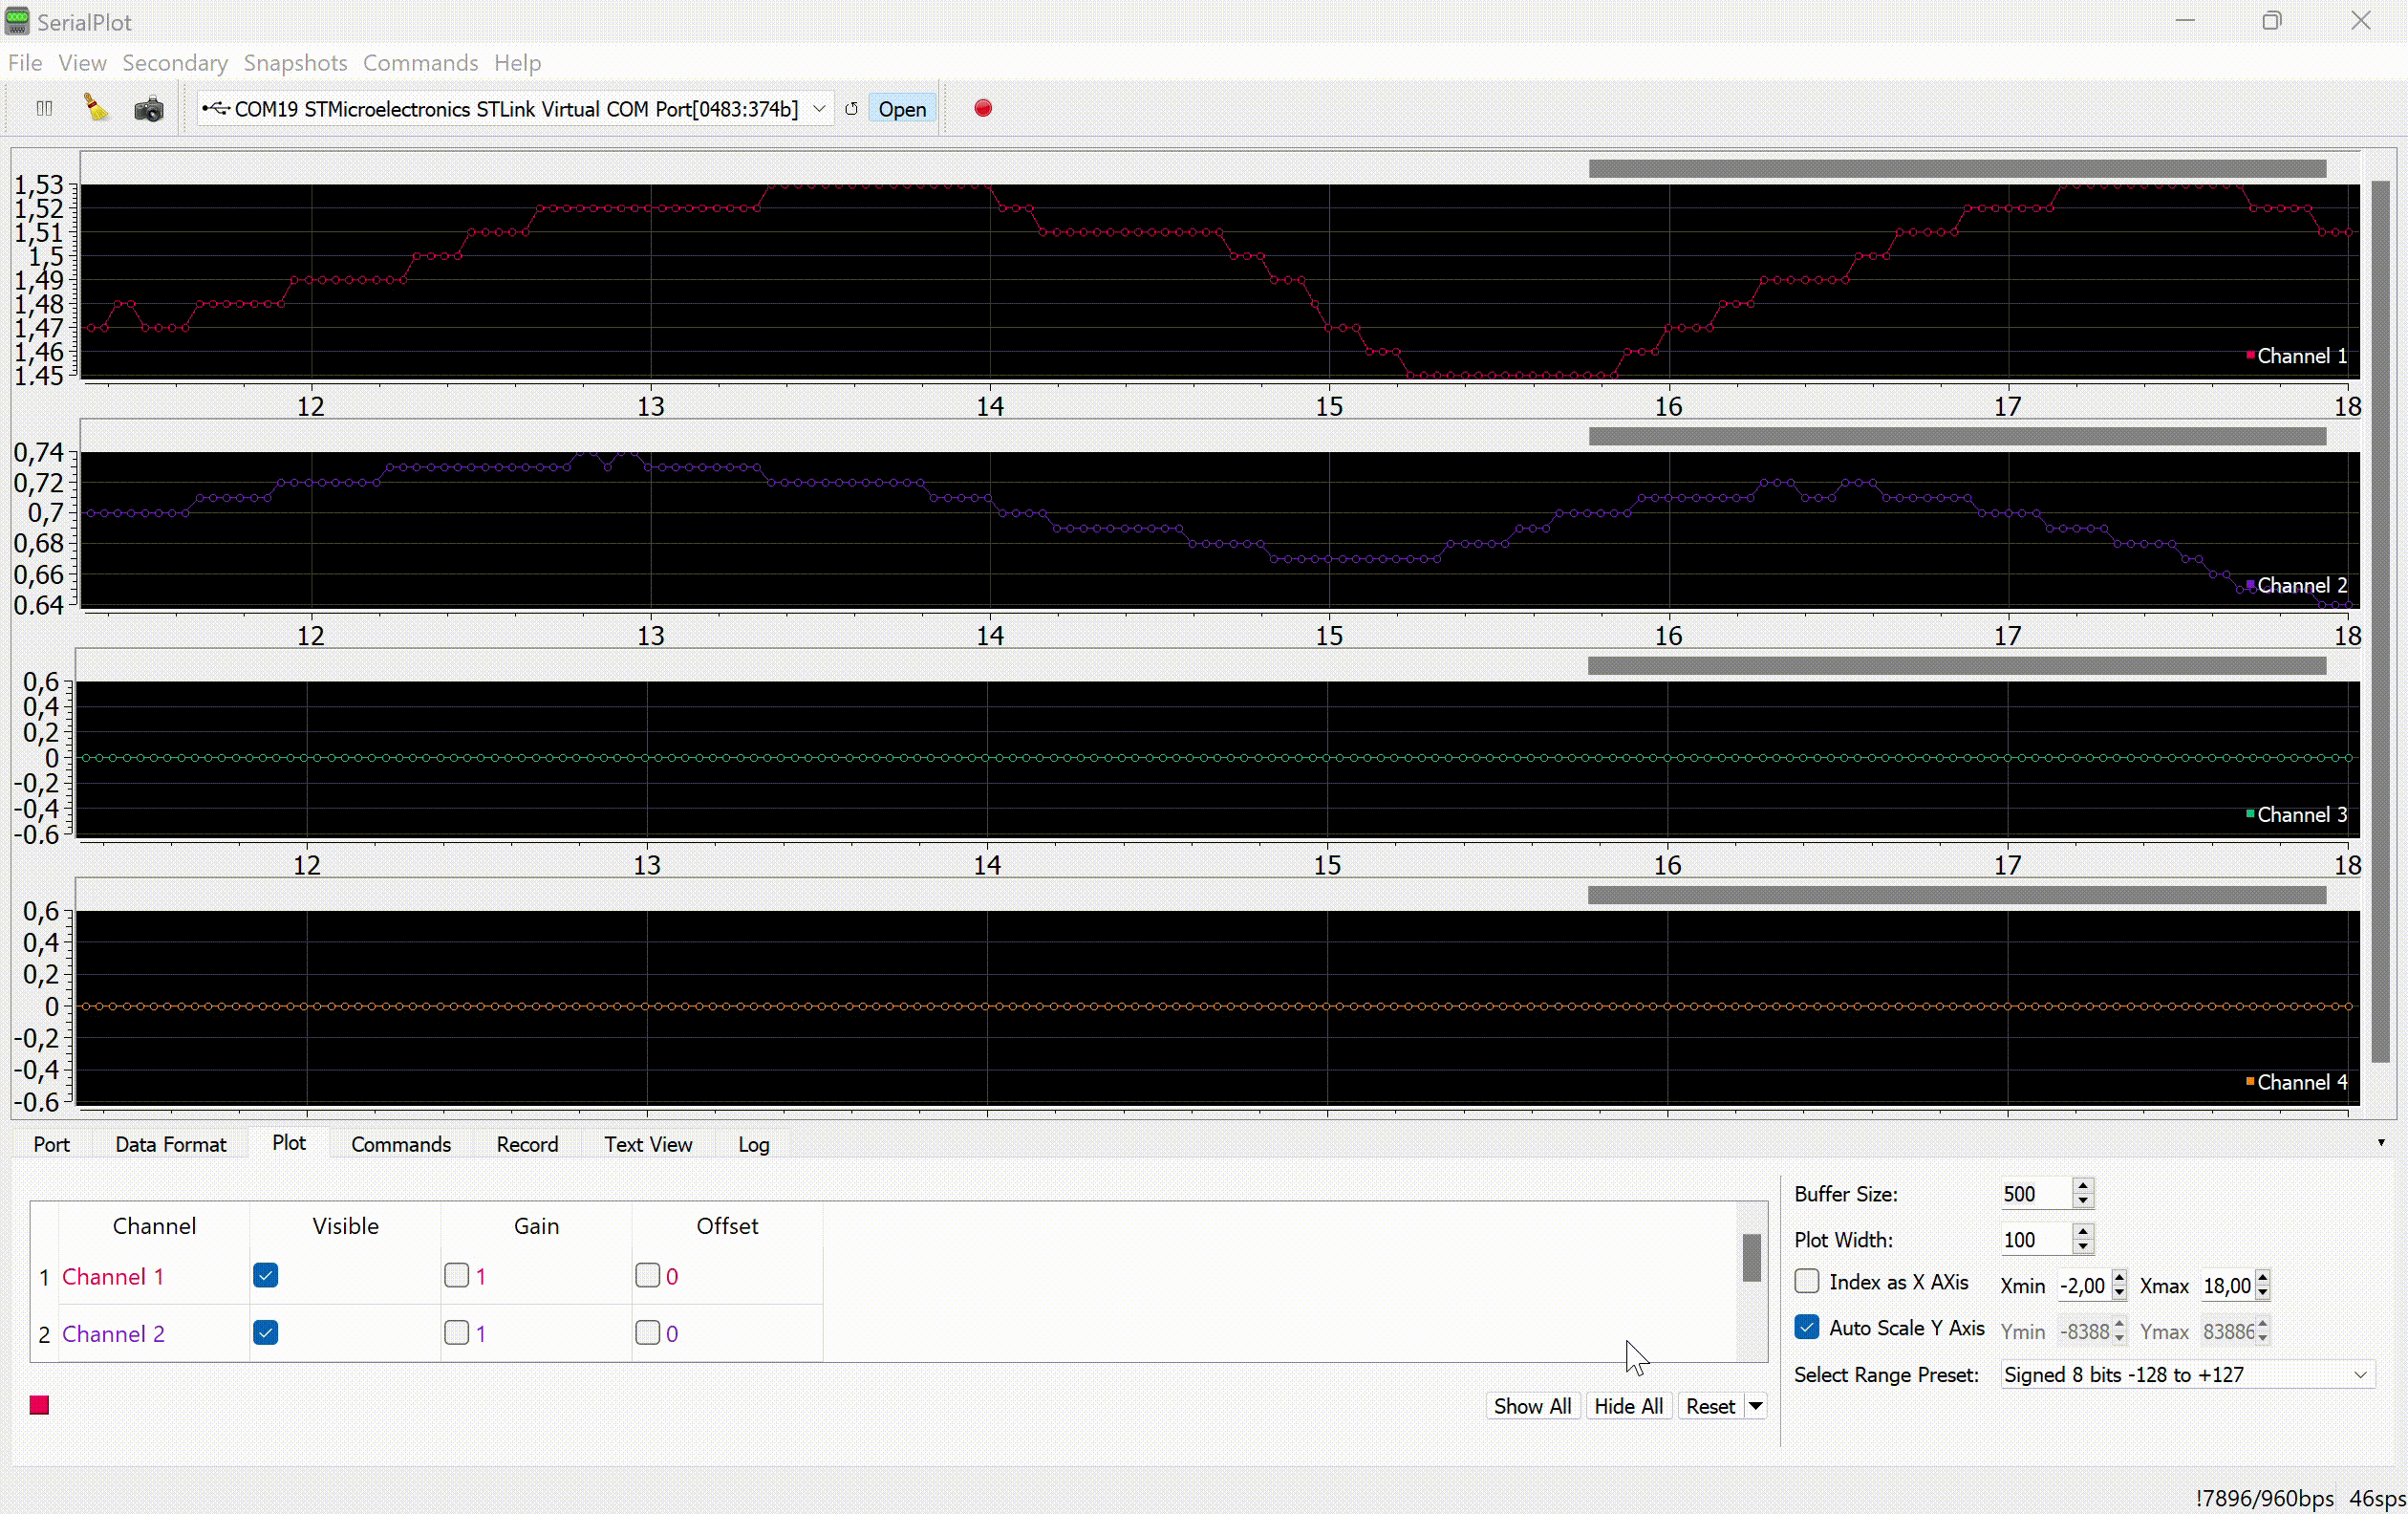The width and height of the screenshot is (2408, 1514).
Task: Expand the Select Range Preset dropdown
Action: pyautogui.click(x=2359, y=1375)
